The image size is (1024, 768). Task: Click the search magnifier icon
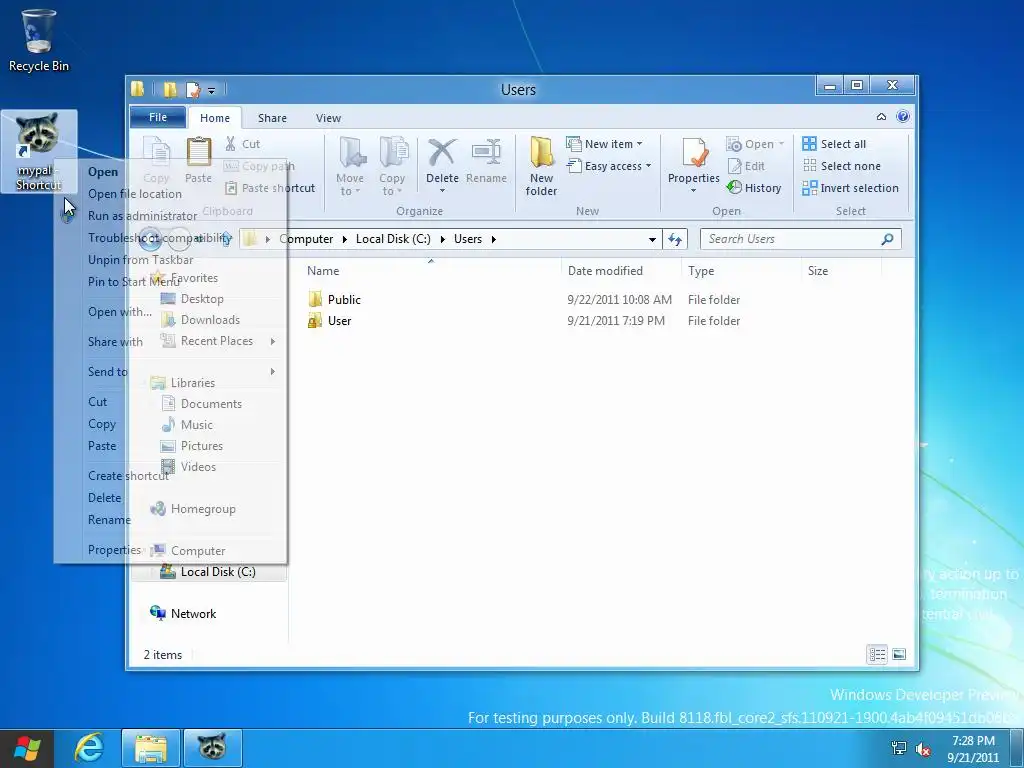pyautogui.click(x=887, y=239)
